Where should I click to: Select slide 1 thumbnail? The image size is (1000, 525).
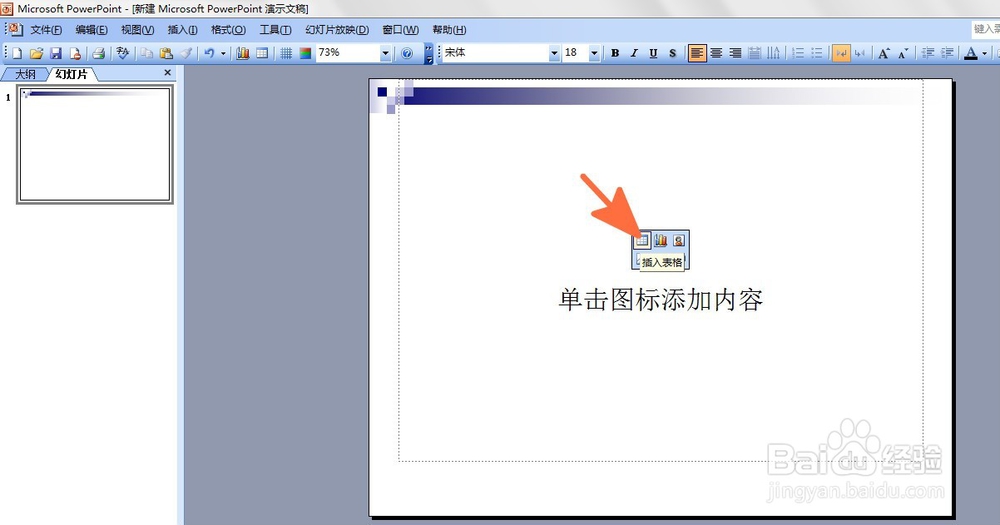(x=95, y=144)
